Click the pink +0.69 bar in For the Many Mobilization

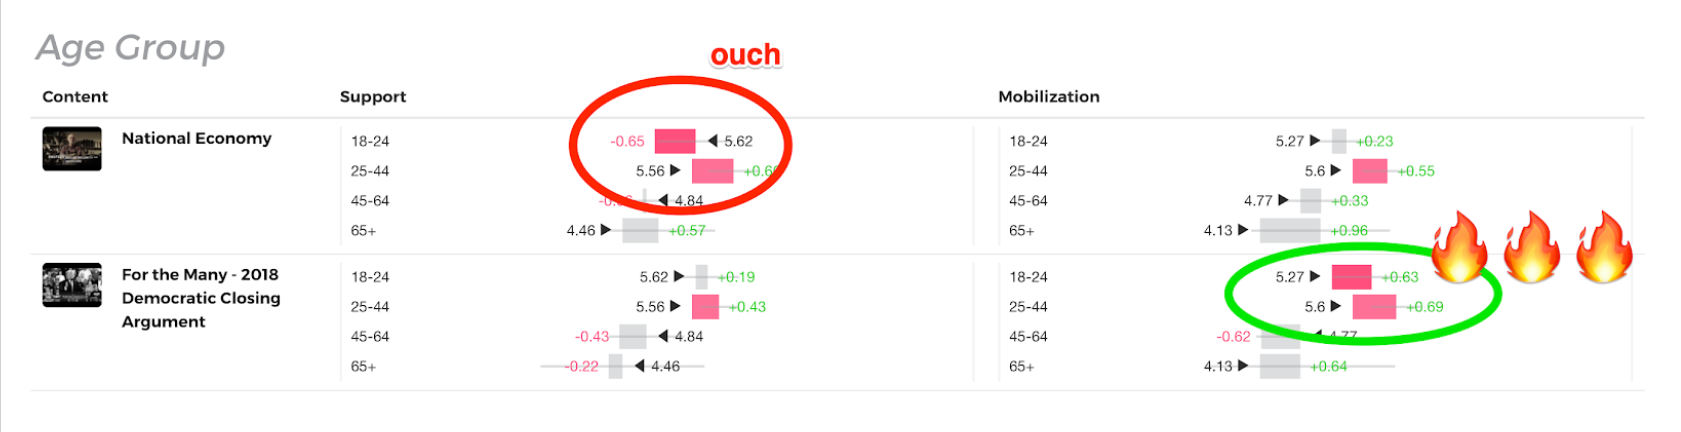(1374, 307)
